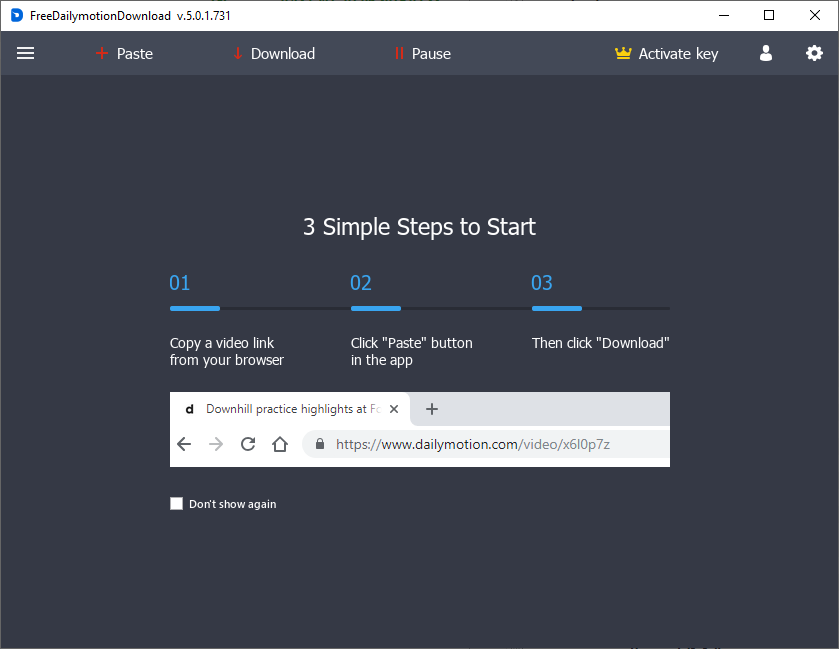Viewport: 839px width, 649px height.
Task: Click the FreeDailymotionDownload app logo icon
Action: pyautogui.click(x=17, y=16)
